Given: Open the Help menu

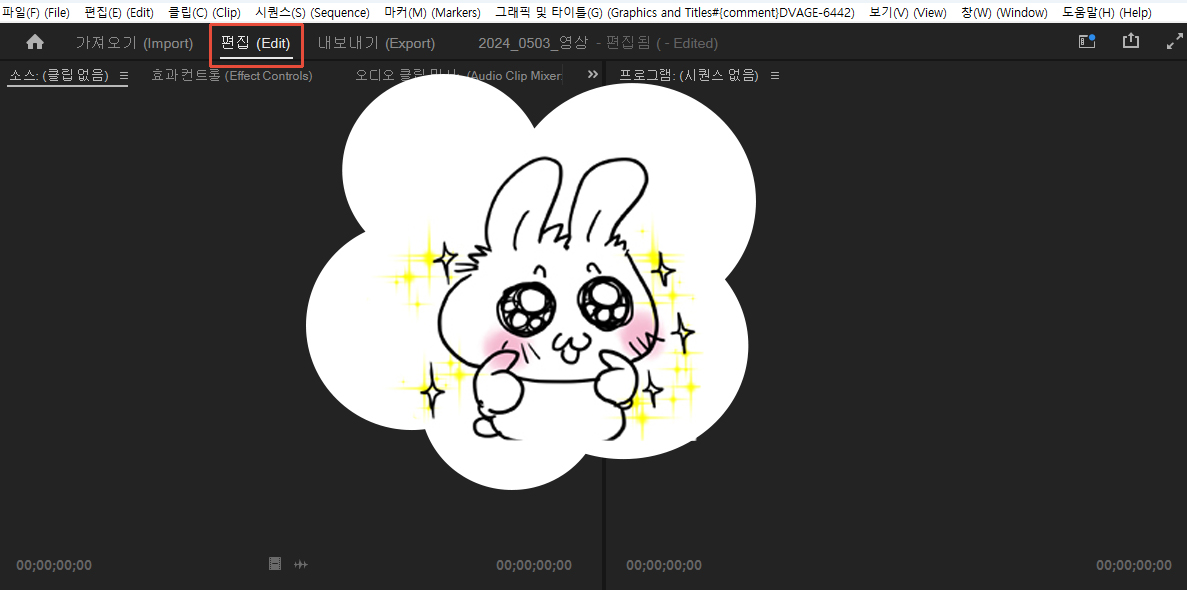Looking at the screenshot, I should (1108, 13).
